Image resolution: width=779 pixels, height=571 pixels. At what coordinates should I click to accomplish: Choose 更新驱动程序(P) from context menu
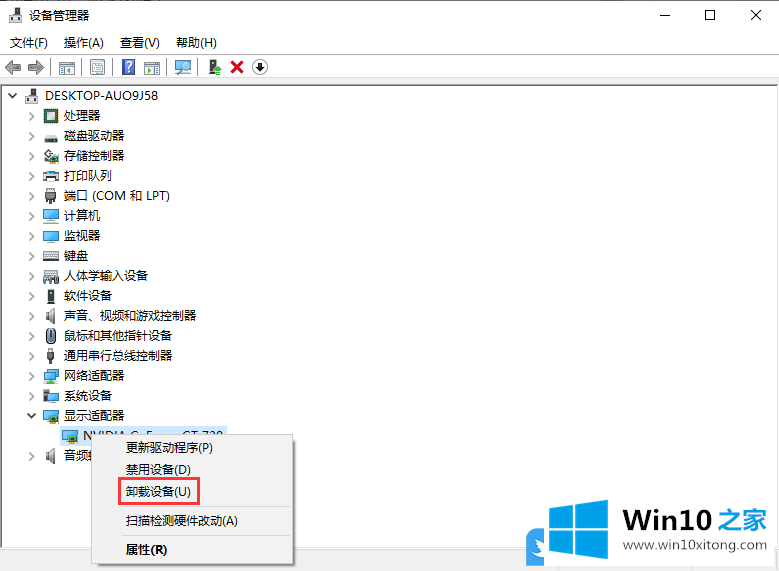(193, 448)
